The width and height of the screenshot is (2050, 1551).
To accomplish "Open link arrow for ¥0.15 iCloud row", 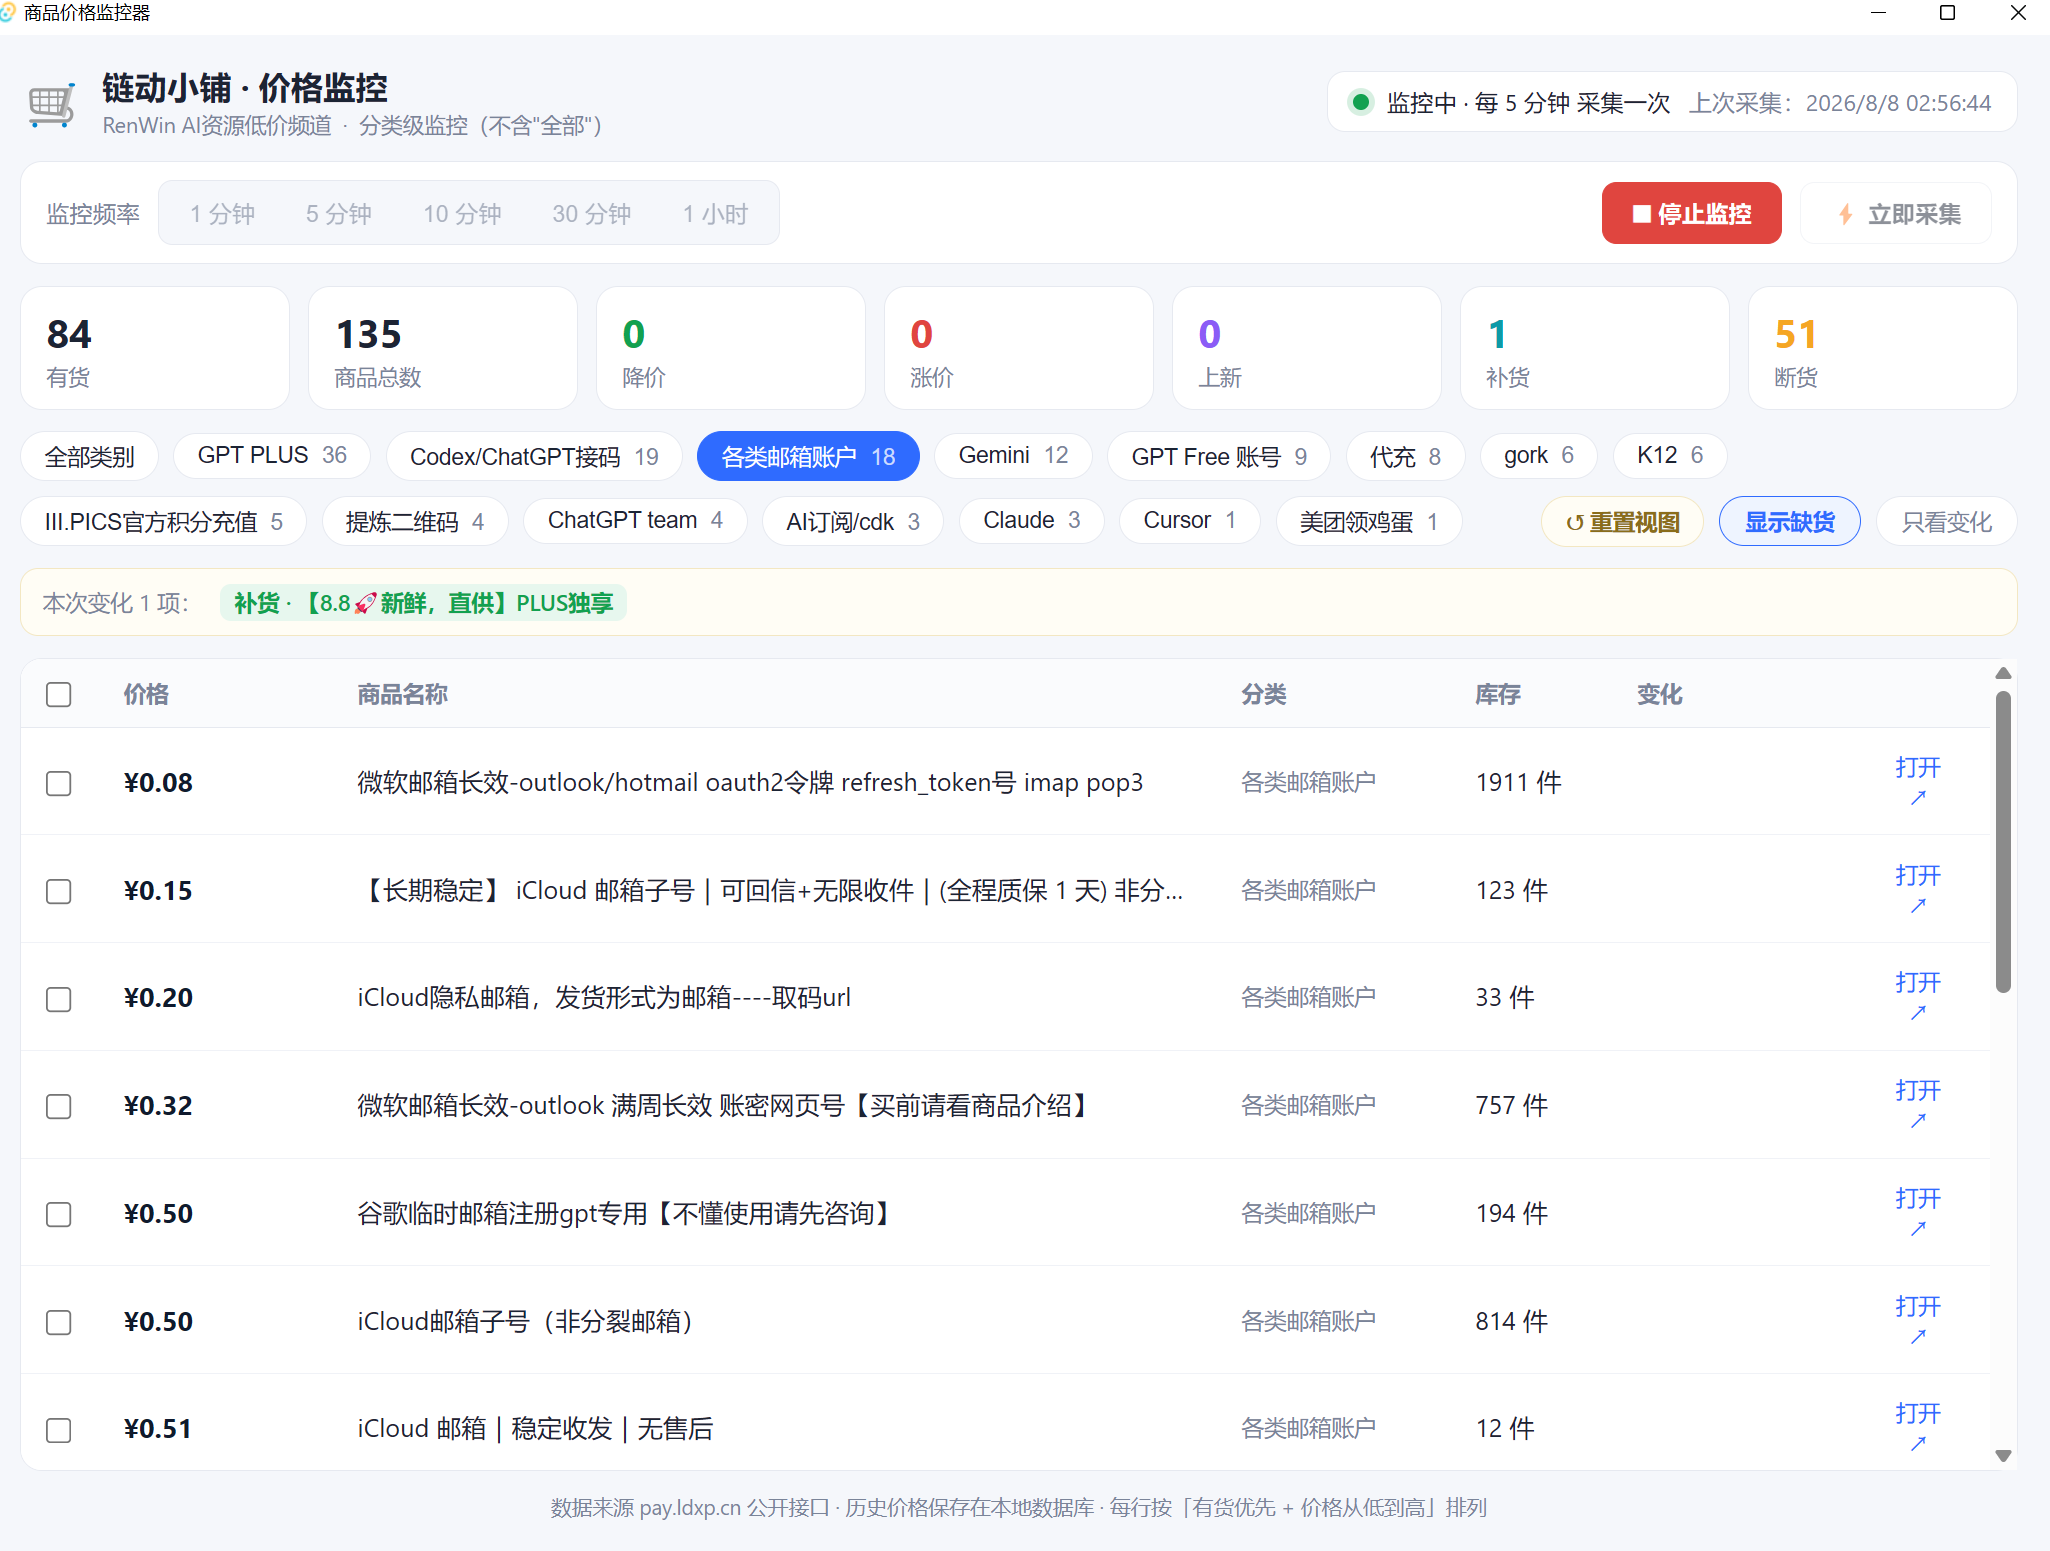I will pyautogui.click(x=1917, y=906).
